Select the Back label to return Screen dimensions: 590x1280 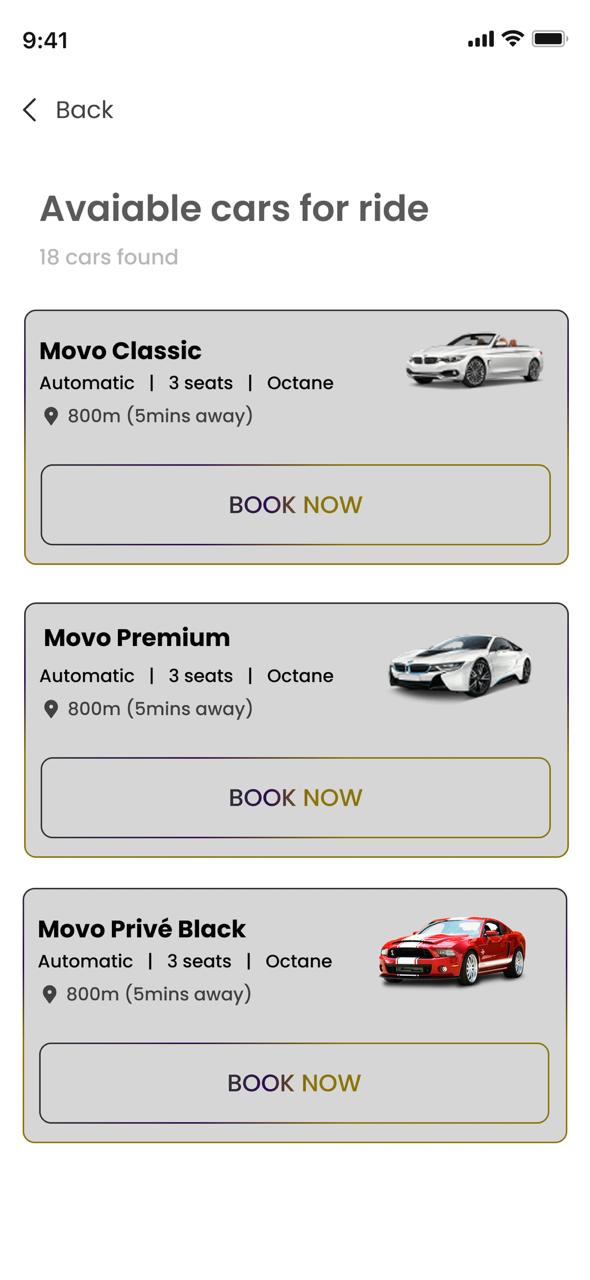coord(85,110)
